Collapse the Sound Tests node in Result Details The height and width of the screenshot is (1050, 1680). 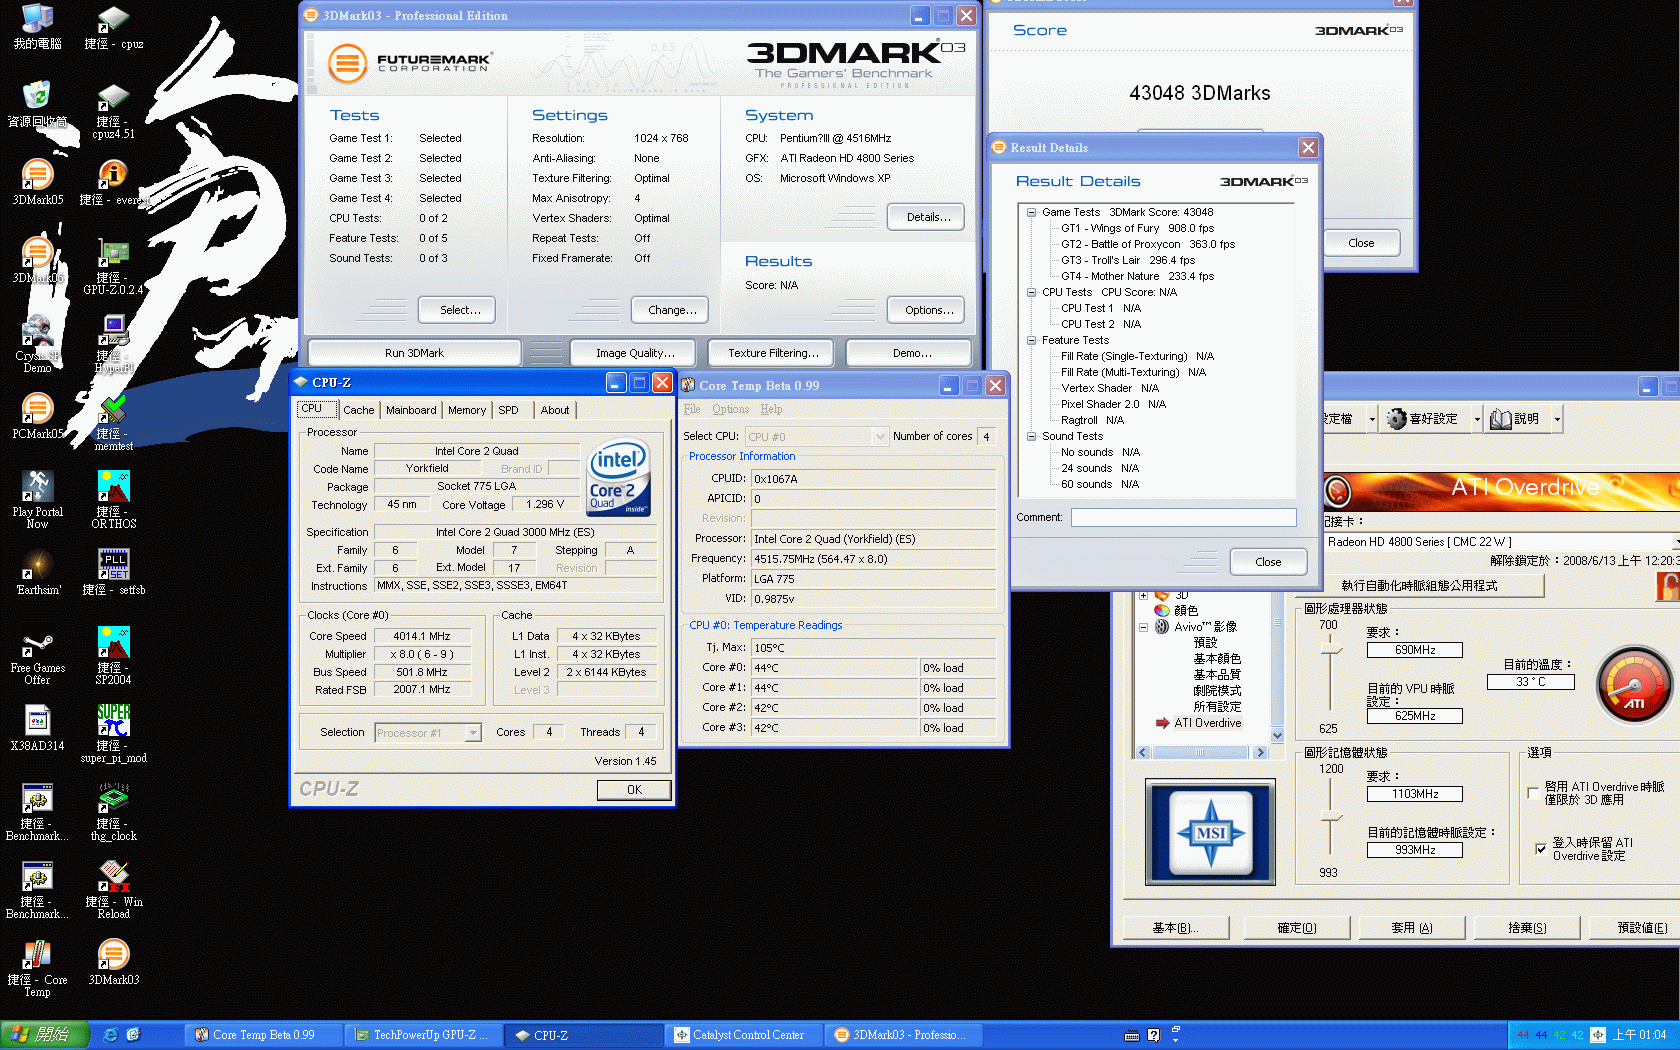click(x=1031, y=436)
